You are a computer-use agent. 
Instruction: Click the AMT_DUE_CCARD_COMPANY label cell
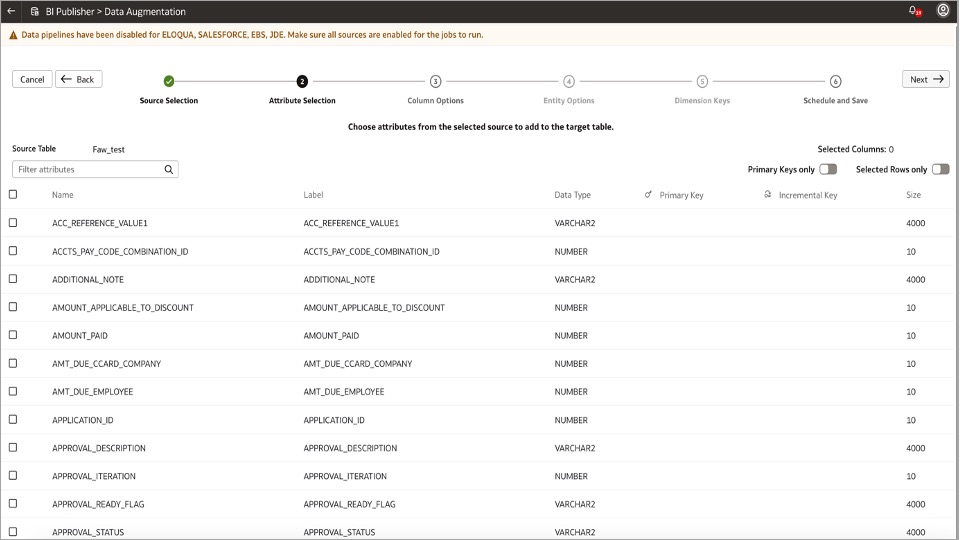click(358, 364)
